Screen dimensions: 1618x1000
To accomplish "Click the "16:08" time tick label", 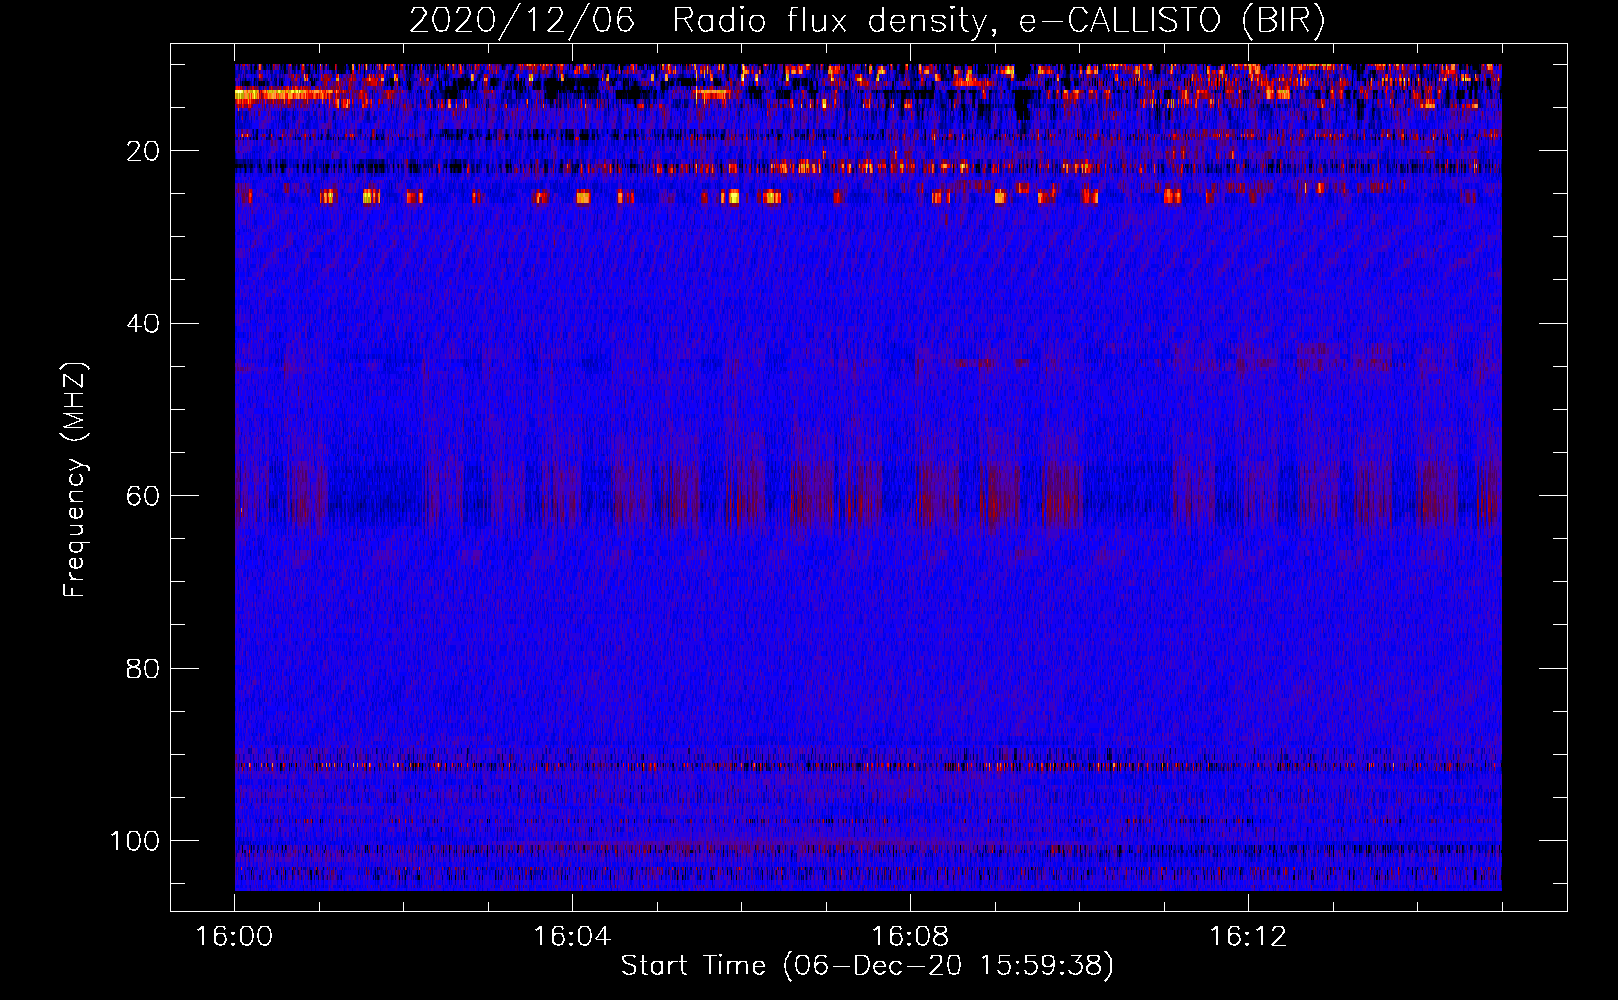I will click(910, 936).
